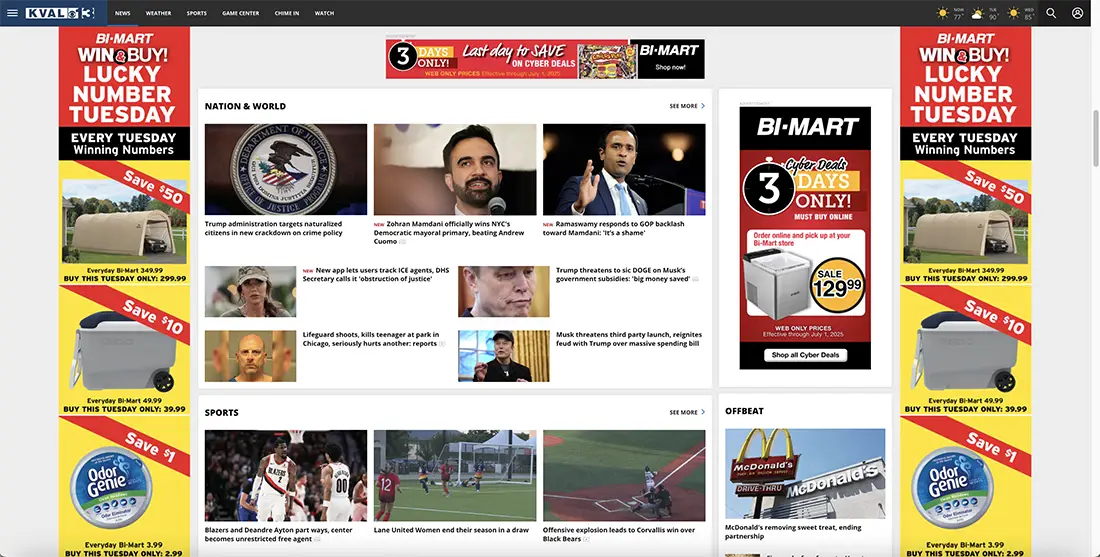Open New app tracks ICE agents headline

coord(376,274)
